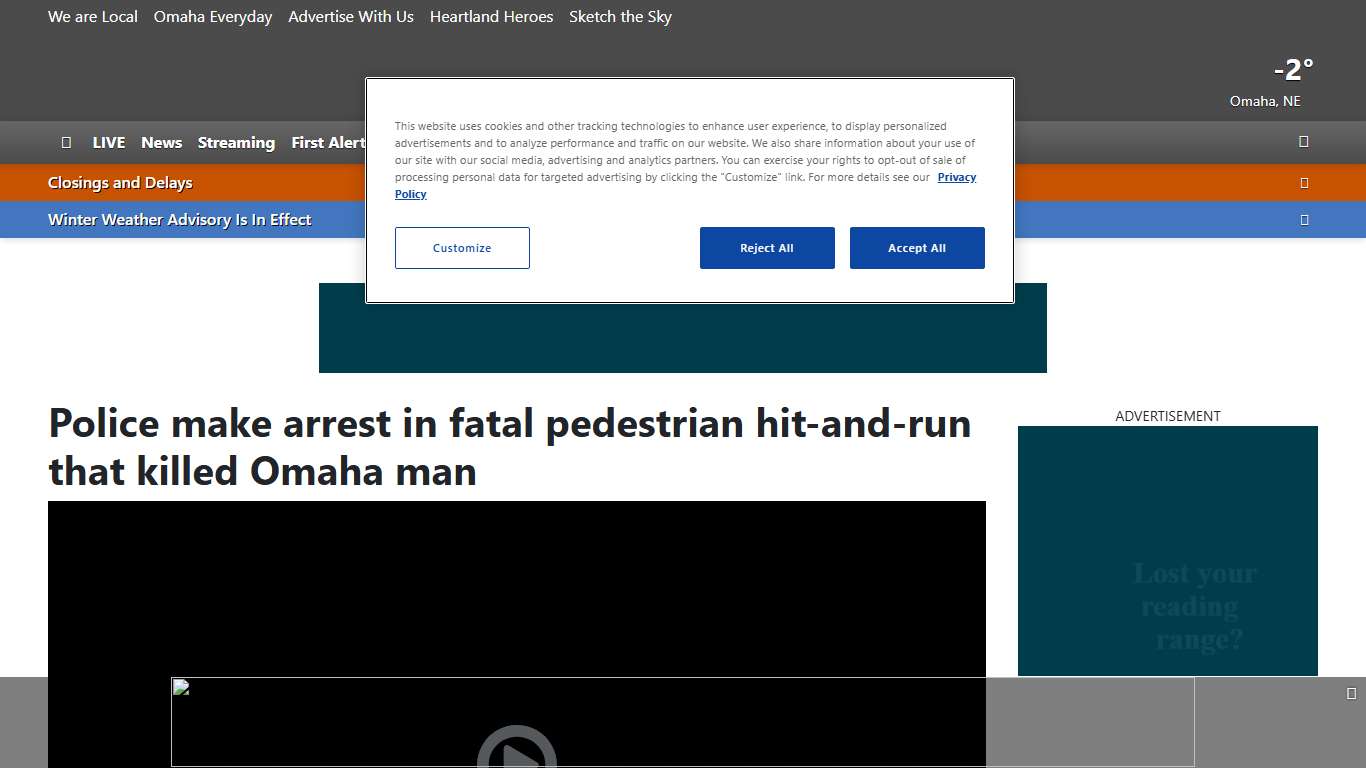Click the icon on the Closings and Delays banner
The image size is (1366, 768).
click(1304, 183)
